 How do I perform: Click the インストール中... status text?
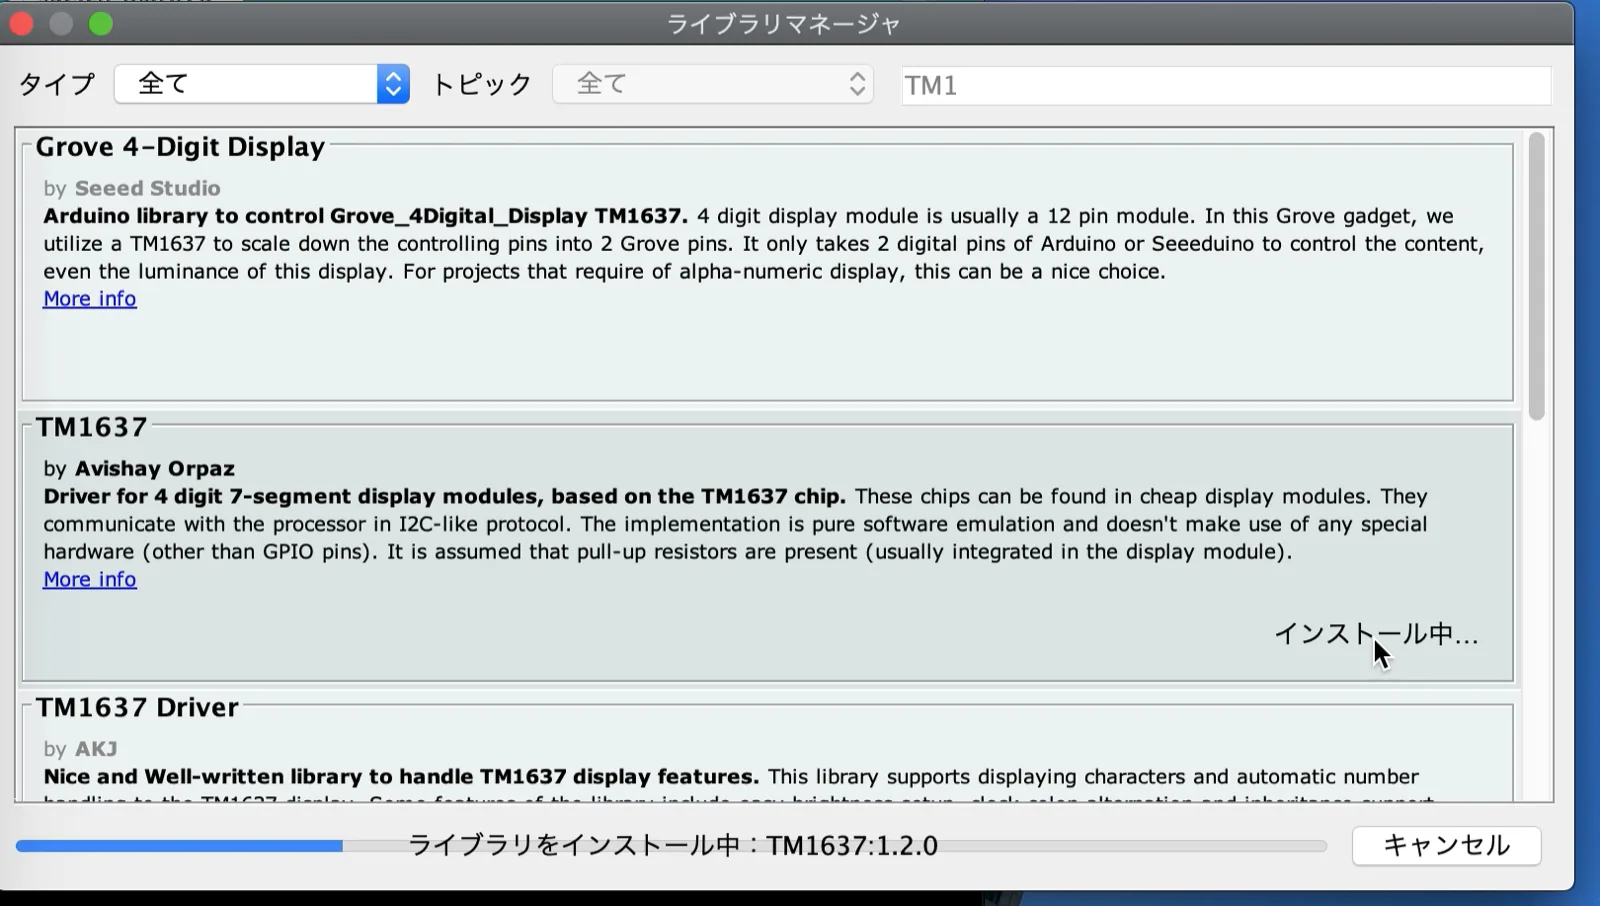click(1376, 634)
